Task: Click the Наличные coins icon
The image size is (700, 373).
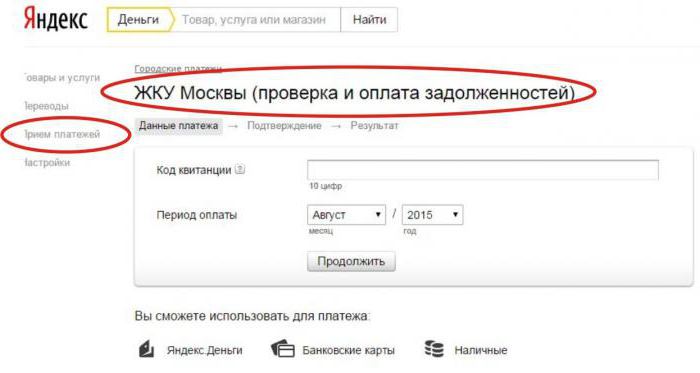Action: pos(434,349)
